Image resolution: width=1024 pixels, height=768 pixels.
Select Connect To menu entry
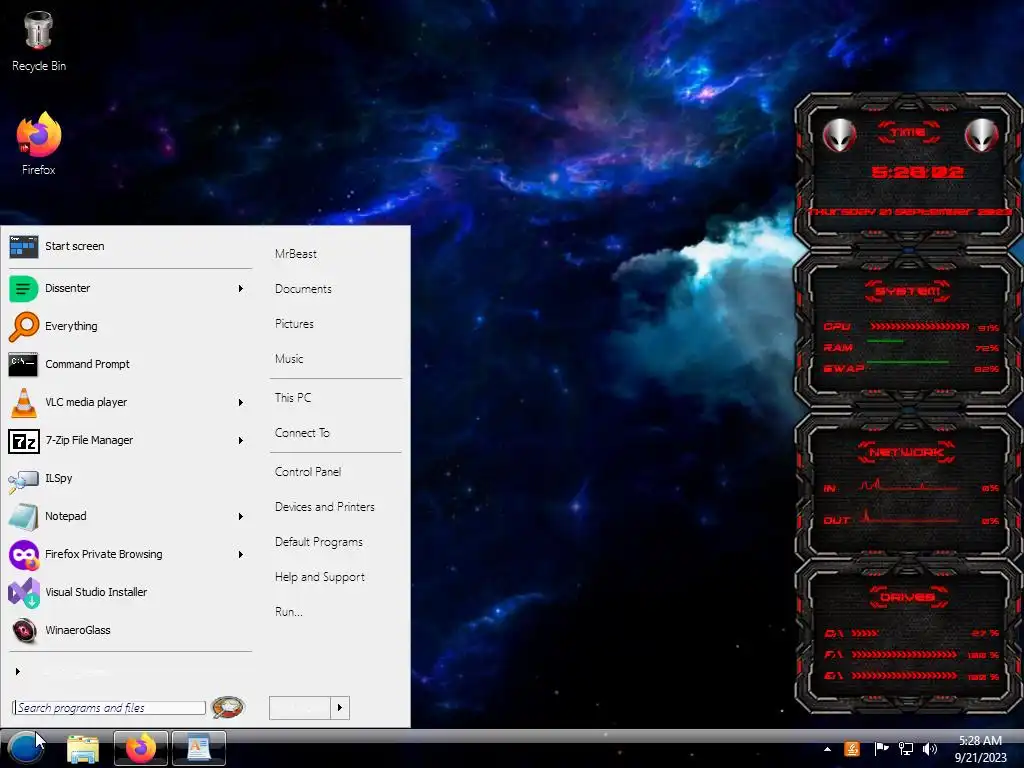tap(302, 433)
